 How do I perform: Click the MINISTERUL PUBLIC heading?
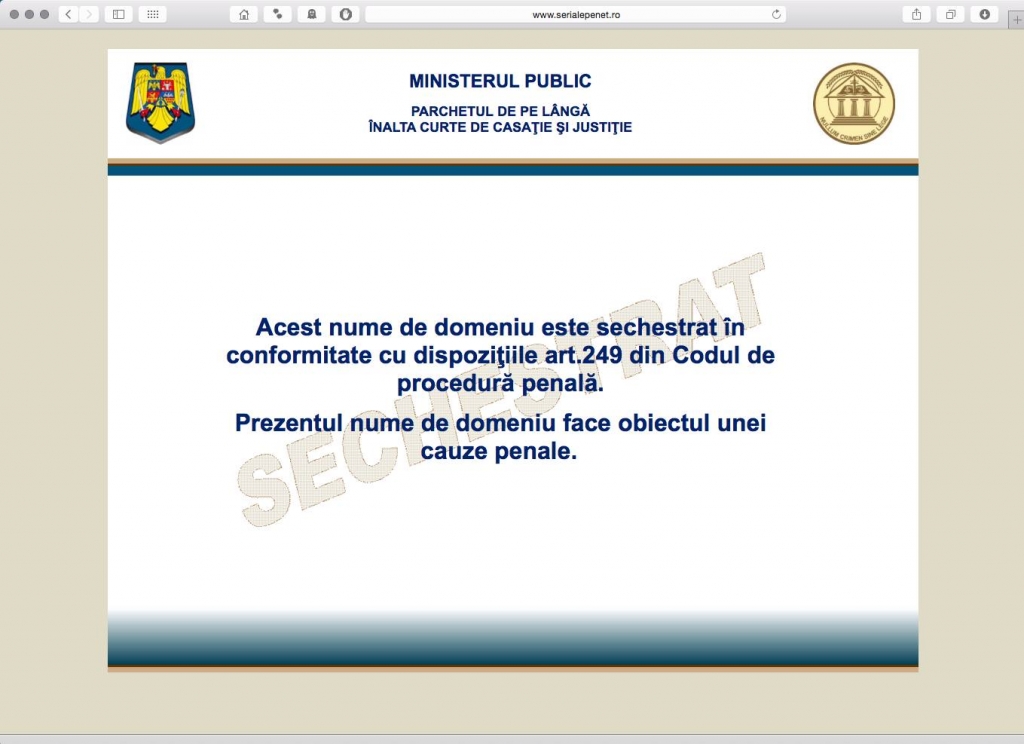(x=500, y=81)
